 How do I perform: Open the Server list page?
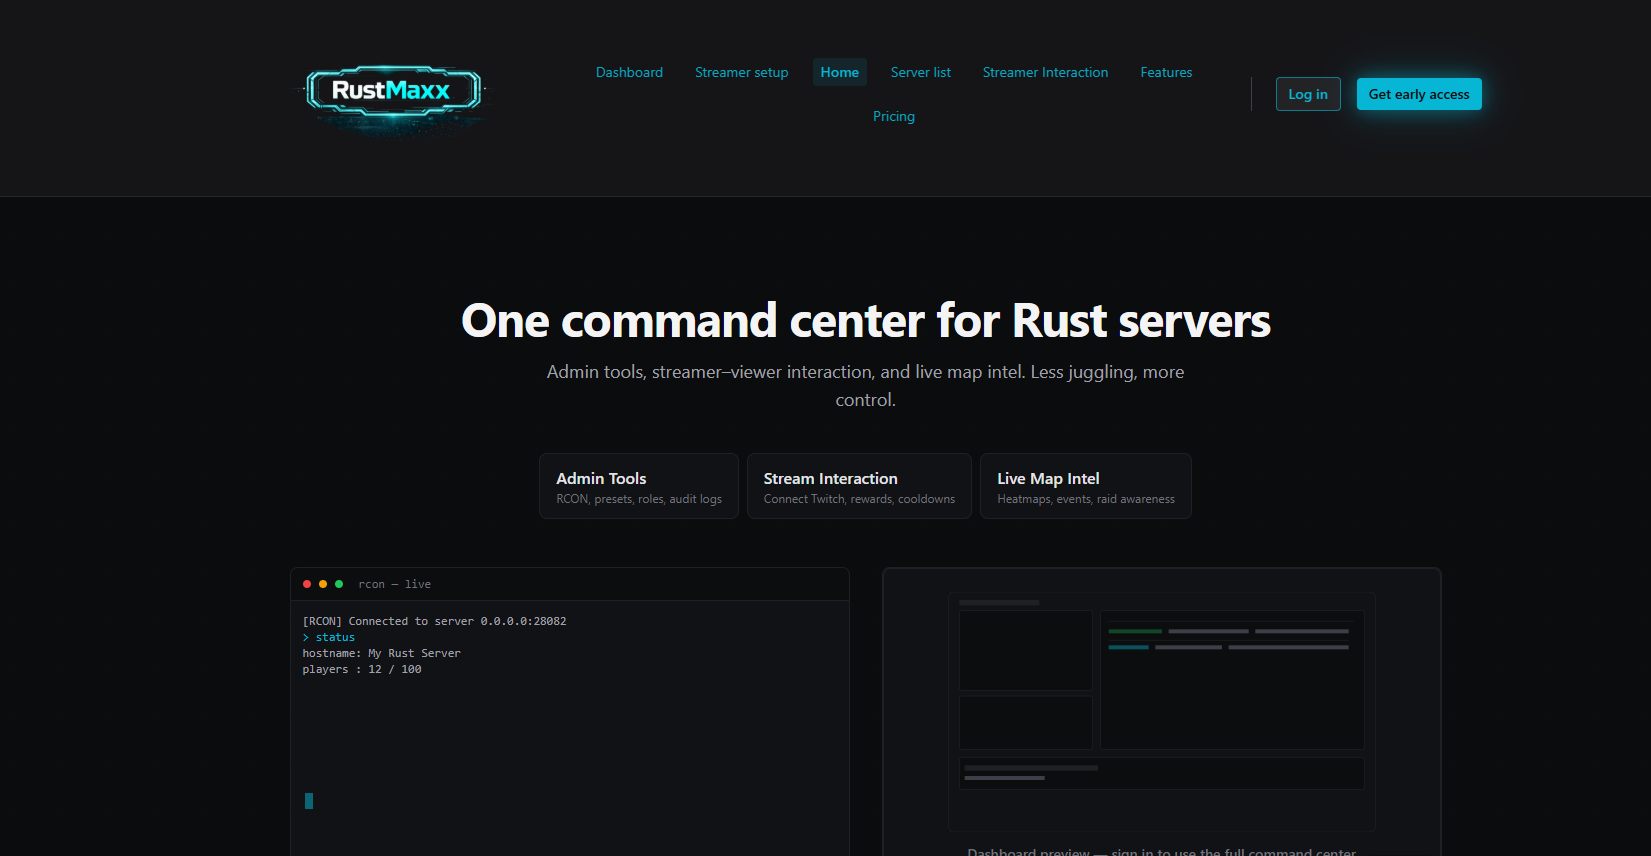click(920, 72)
